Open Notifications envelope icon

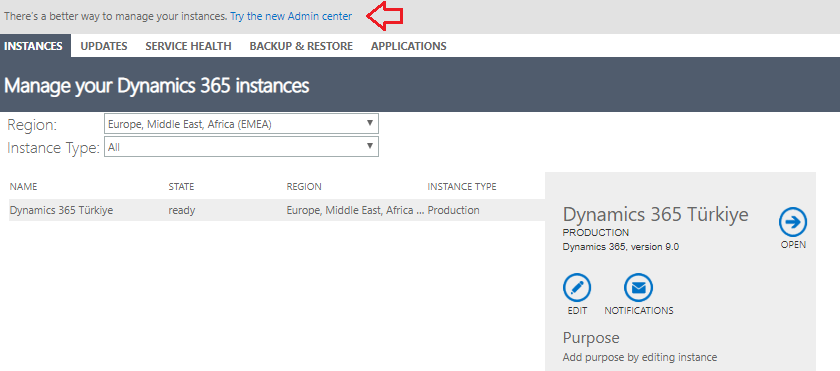pyautogui.click(x=639, y=288)
